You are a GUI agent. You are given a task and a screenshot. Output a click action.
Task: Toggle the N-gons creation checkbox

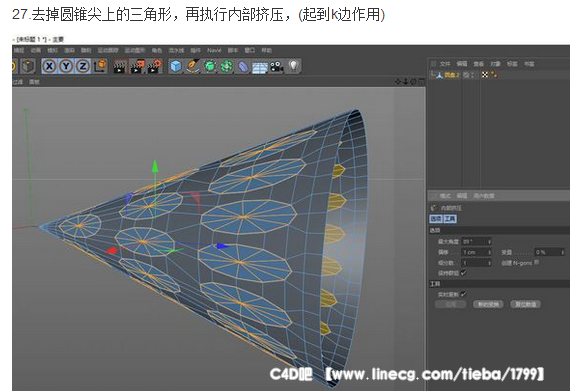[537, 262]
